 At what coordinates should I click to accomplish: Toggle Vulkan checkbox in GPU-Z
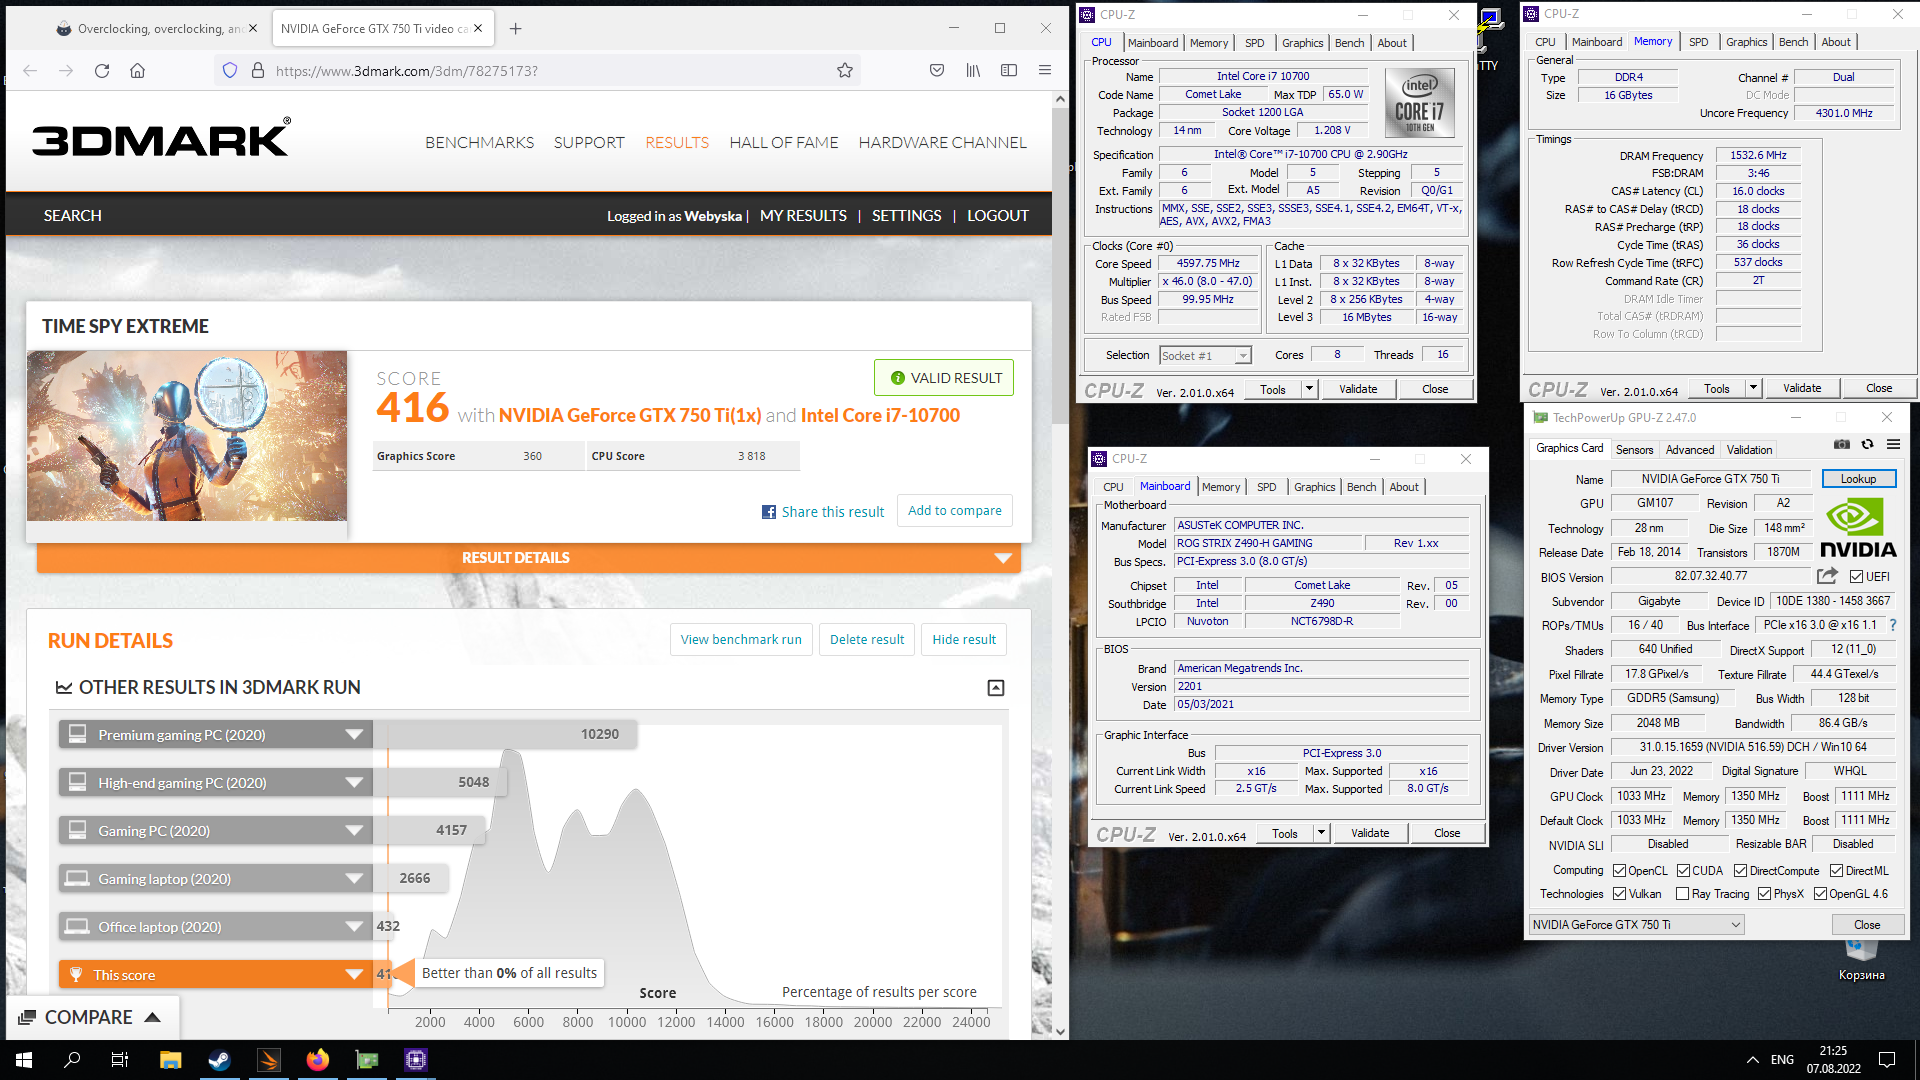[1619, 894]
